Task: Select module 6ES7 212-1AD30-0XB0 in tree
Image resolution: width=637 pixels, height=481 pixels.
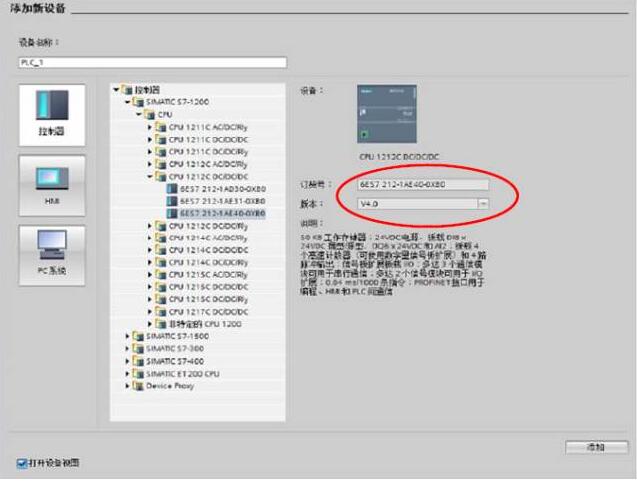Action: pyautogui.click(x=209, y=188)
